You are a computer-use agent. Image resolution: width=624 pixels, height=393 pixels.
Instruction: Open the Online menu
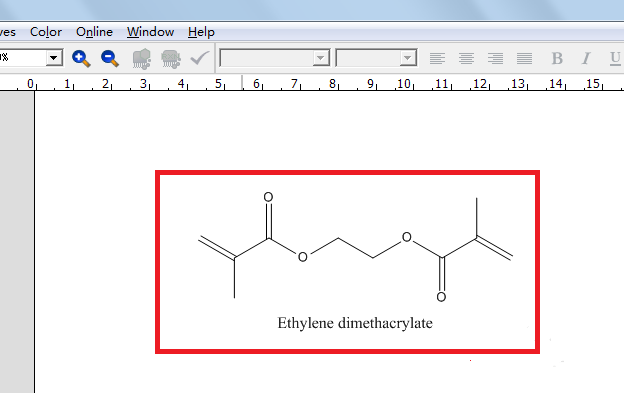94,32
